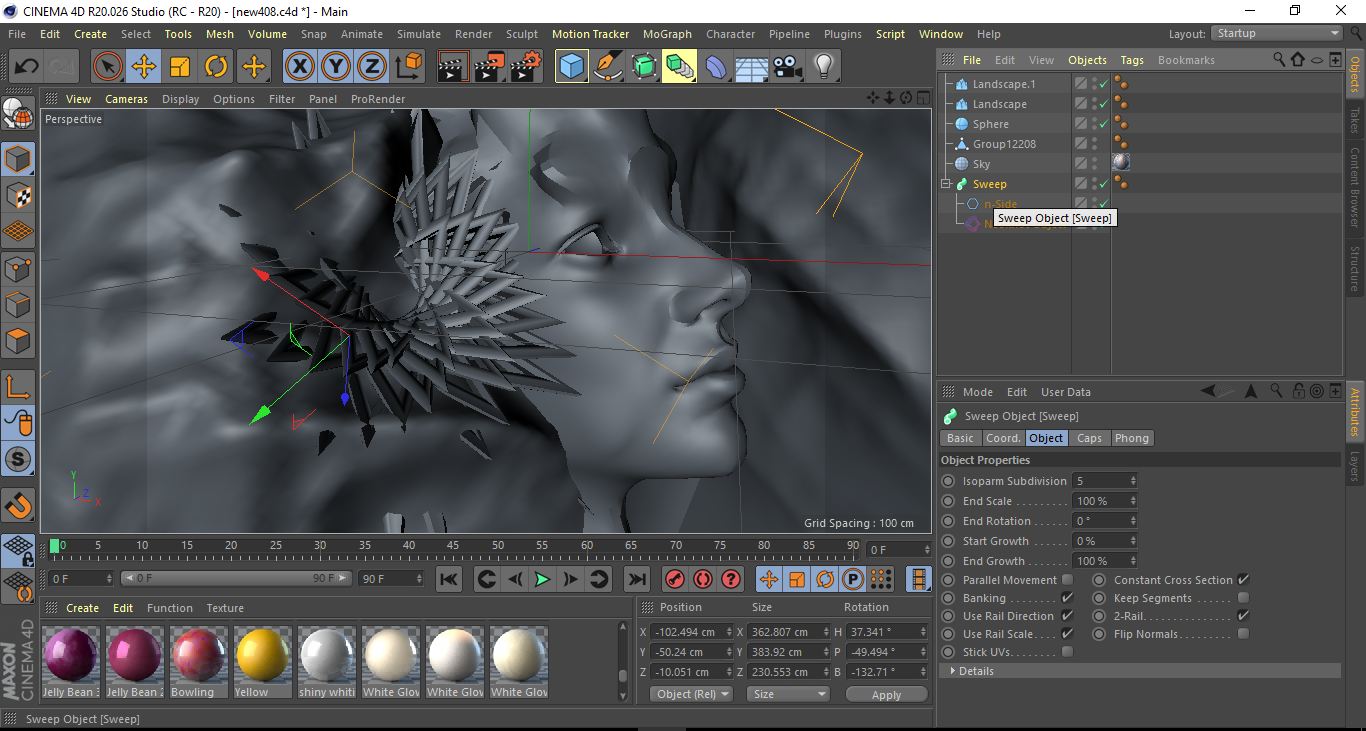Image resolution: width=1366 pixels, height=731 pixels.
Task: Open Objects panel Tags menu
Action: click(x=1132, y=60)
